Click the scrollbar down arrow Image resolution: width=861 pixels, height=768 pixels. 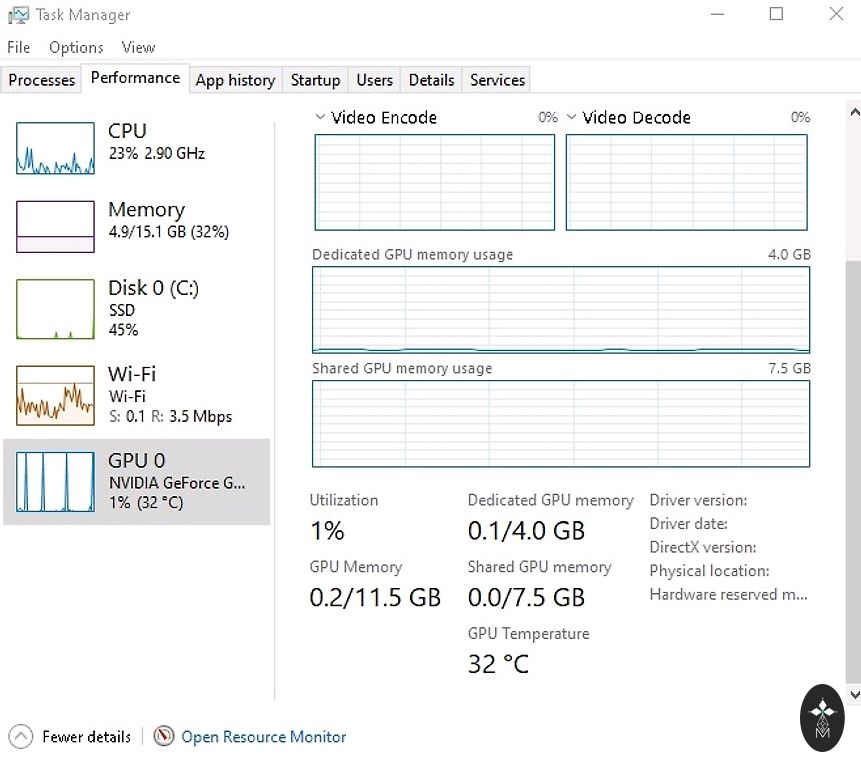[x=853, y=694]
